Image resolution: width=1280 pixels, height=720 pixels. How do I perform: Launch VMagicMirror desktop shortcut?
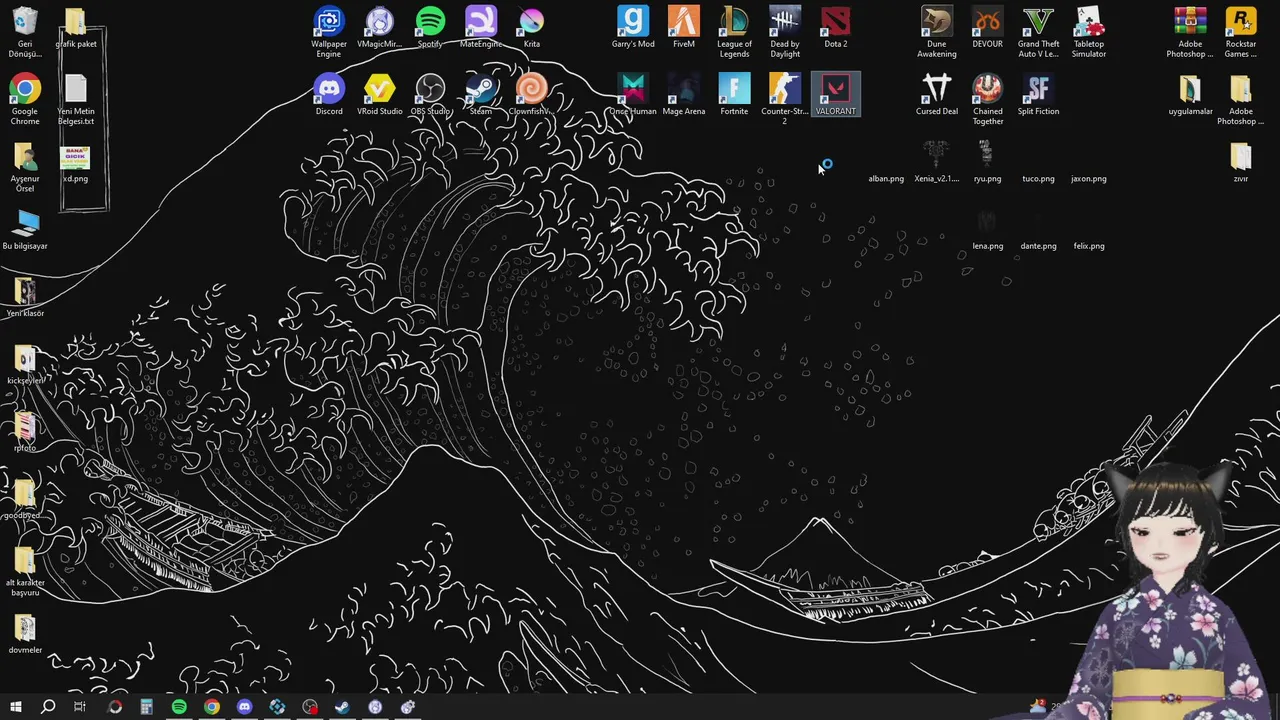pyautogui.click(x=380, y=27)
